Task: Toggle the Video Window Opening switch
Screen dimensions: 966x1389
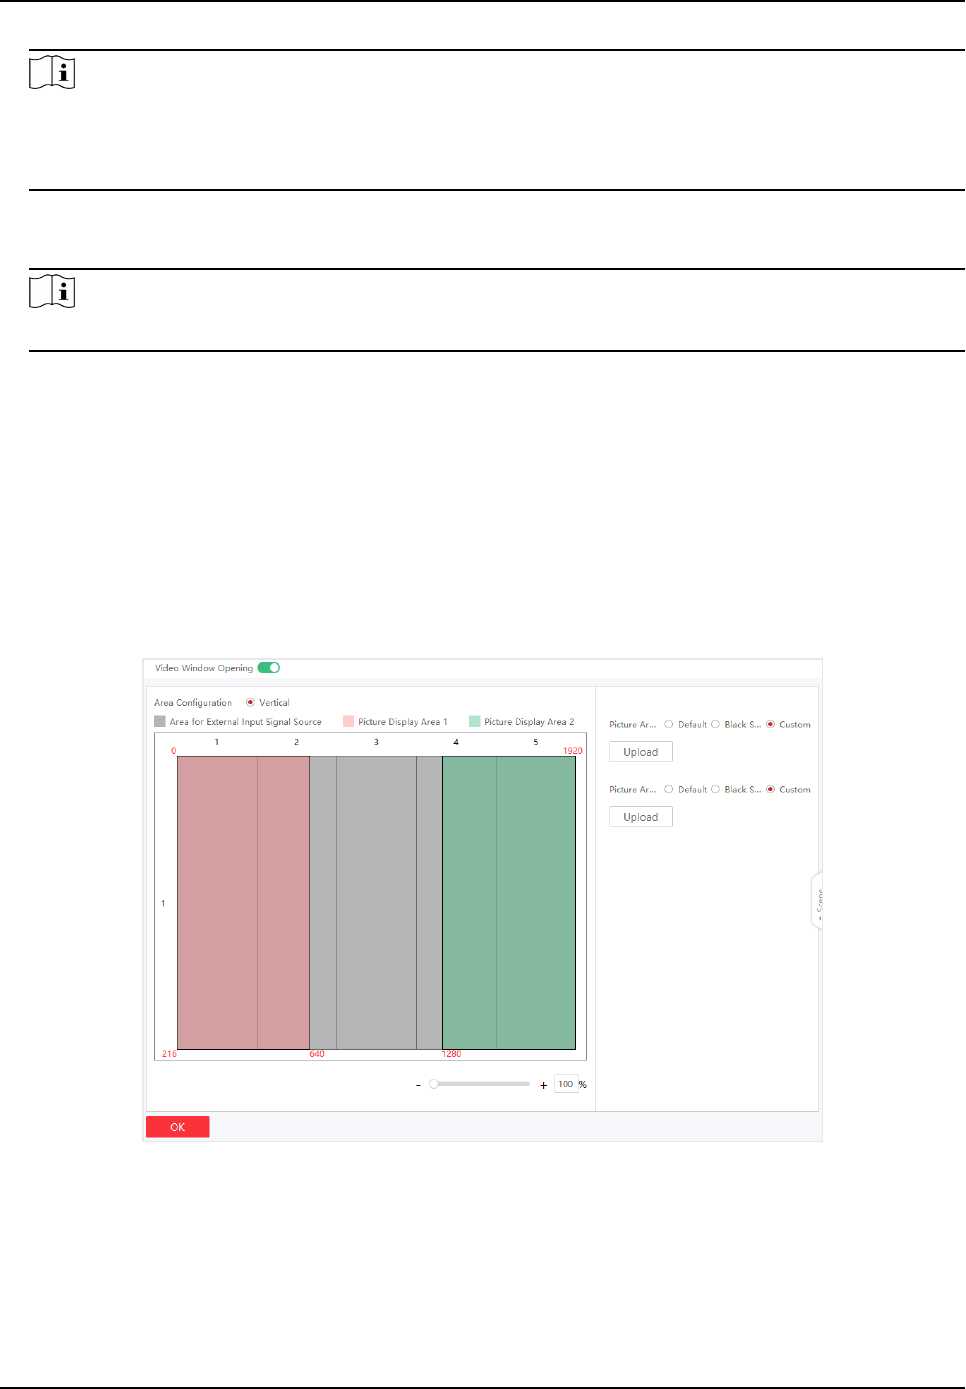Action: (x=268, y=668)
